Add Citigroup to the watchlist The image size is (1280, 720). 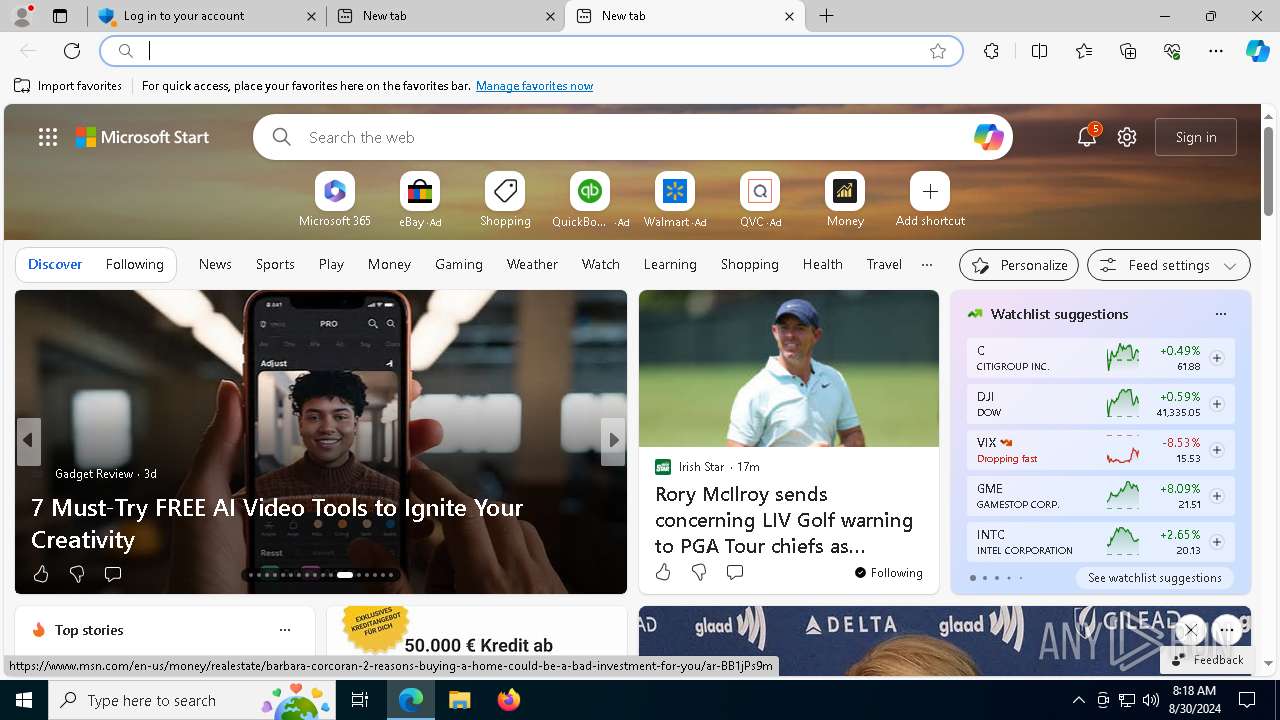(x=1217, y=358)
